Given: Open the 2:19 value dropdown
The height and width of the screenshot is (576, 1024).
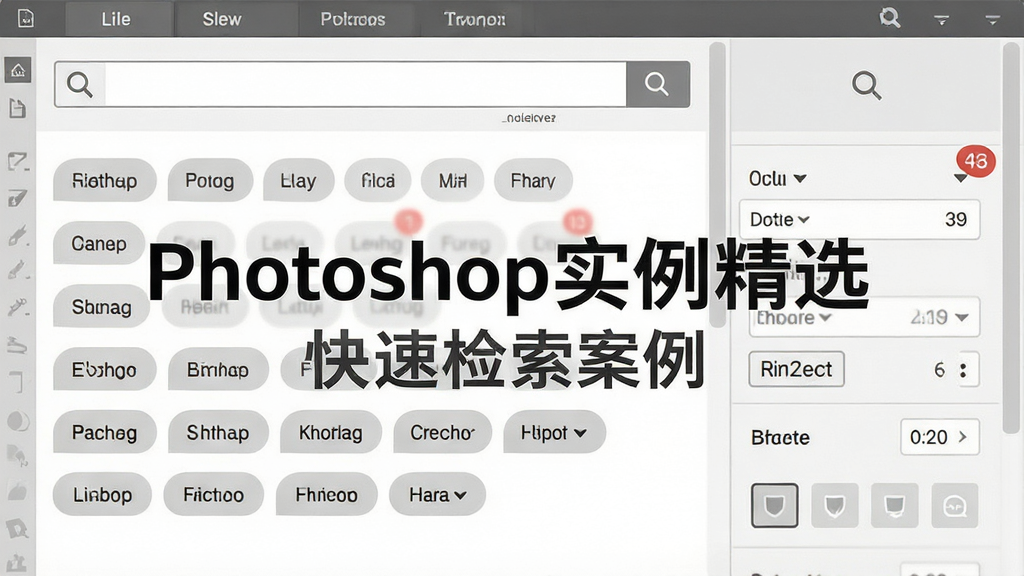Looking at the screenshot, I should [x=940, y=317].
